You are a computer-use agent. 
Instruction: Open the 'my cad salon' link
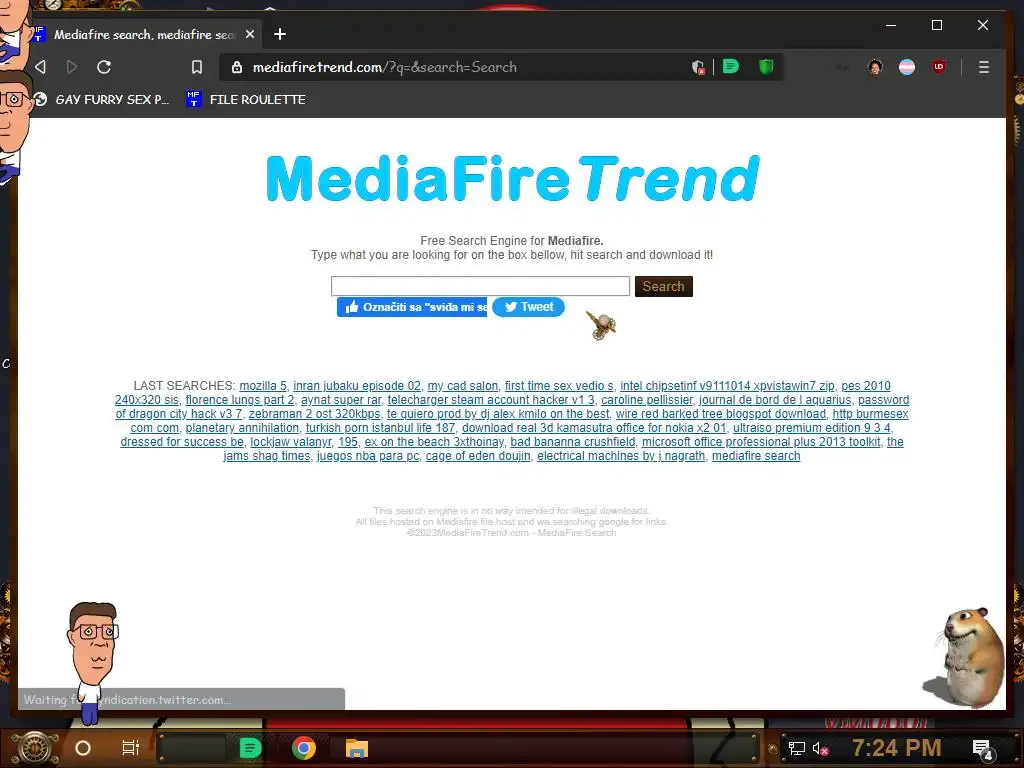pyautogui.click(x=462, y=386)
